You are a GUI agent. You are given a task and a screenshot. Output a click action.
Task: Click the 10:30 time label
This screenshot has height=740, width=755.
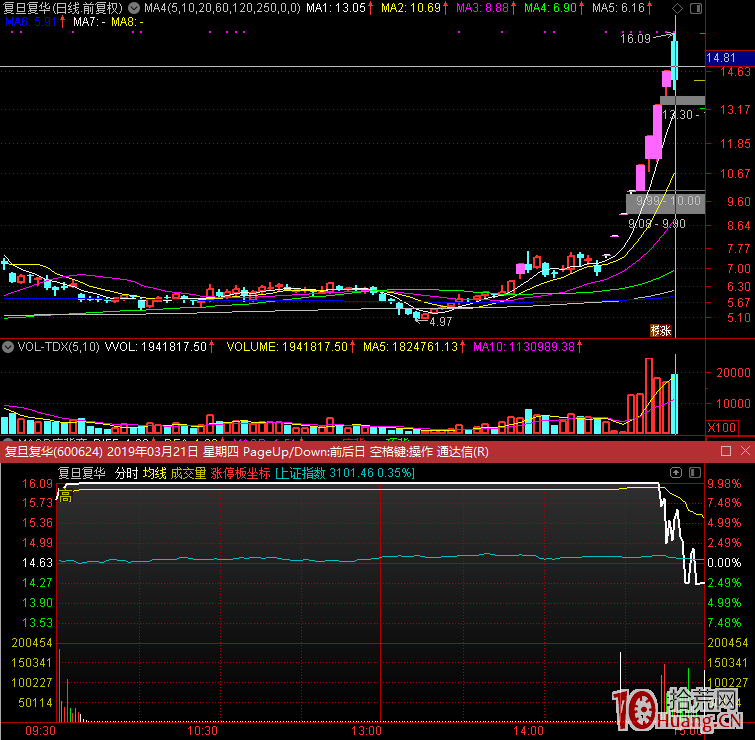[202, 731]
